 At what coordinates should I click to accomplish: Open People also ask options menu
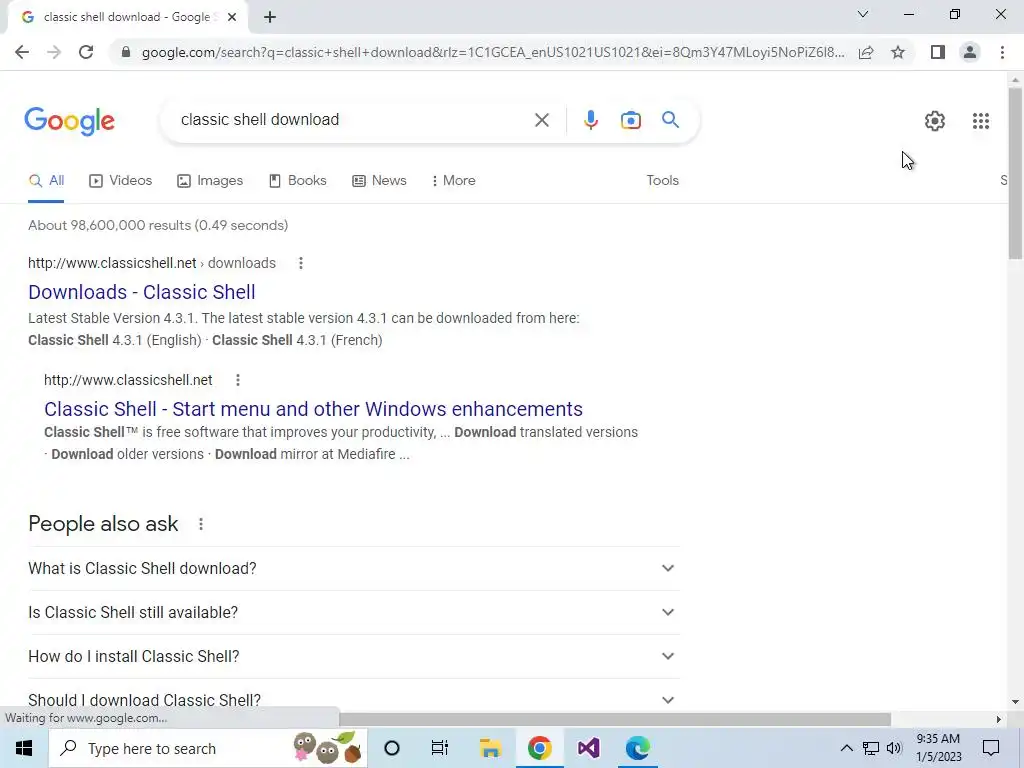point(201,524)
